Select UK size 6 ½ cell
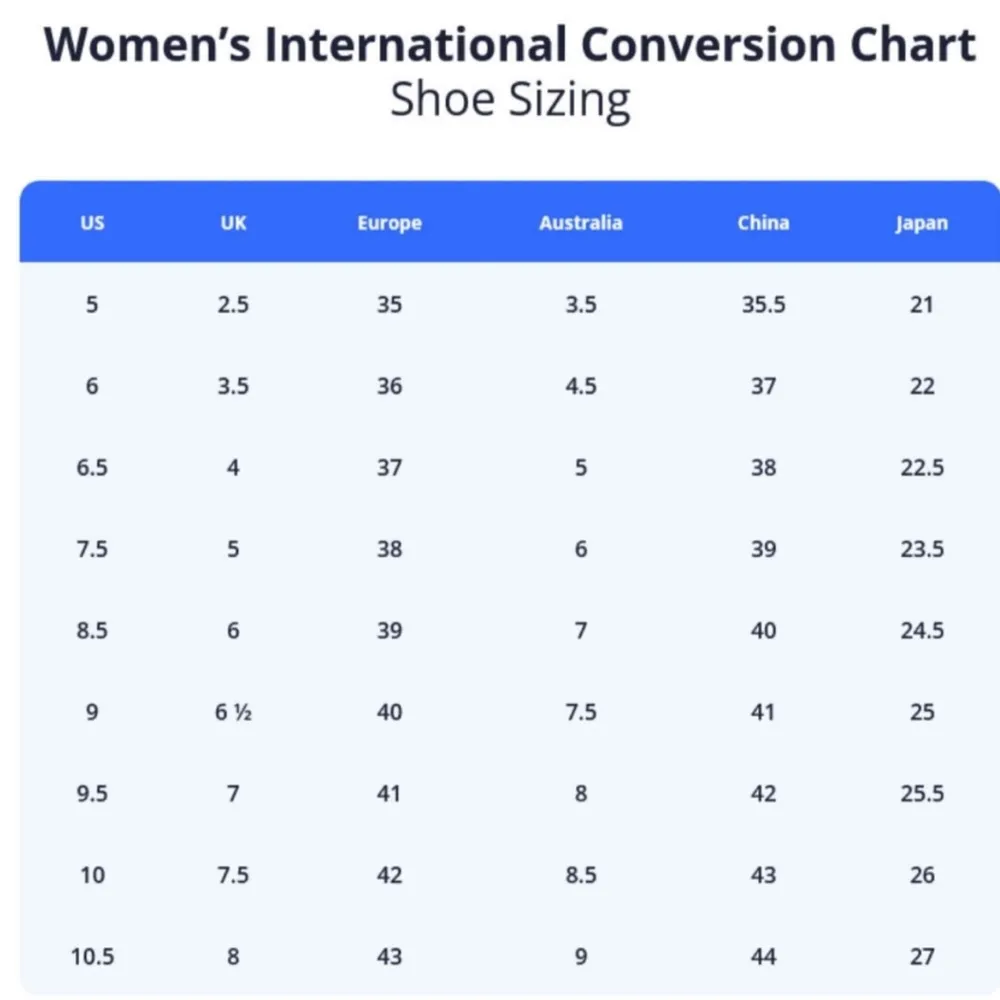1000x1000 pixels. [x=233, y=712]
